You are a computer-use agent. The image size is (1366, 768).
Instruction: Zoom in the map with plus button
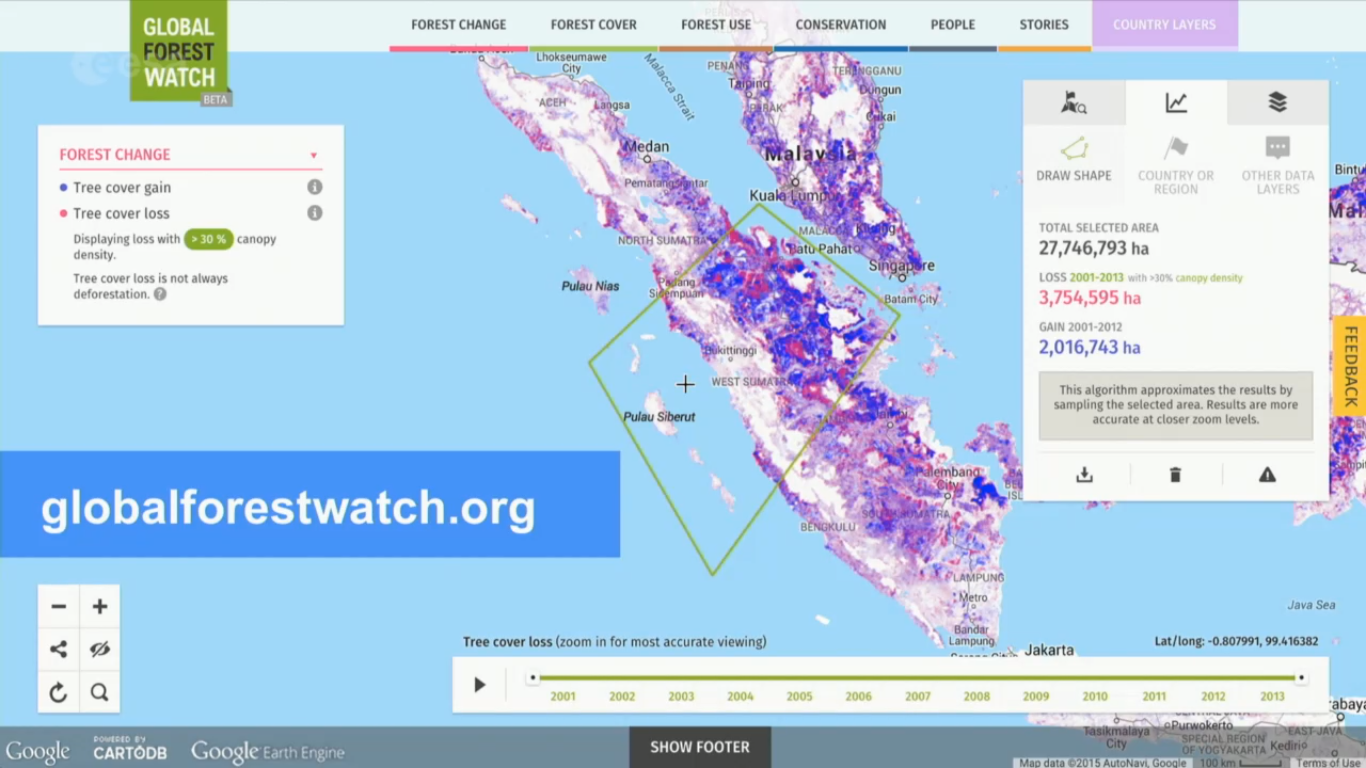coord(100,606)
